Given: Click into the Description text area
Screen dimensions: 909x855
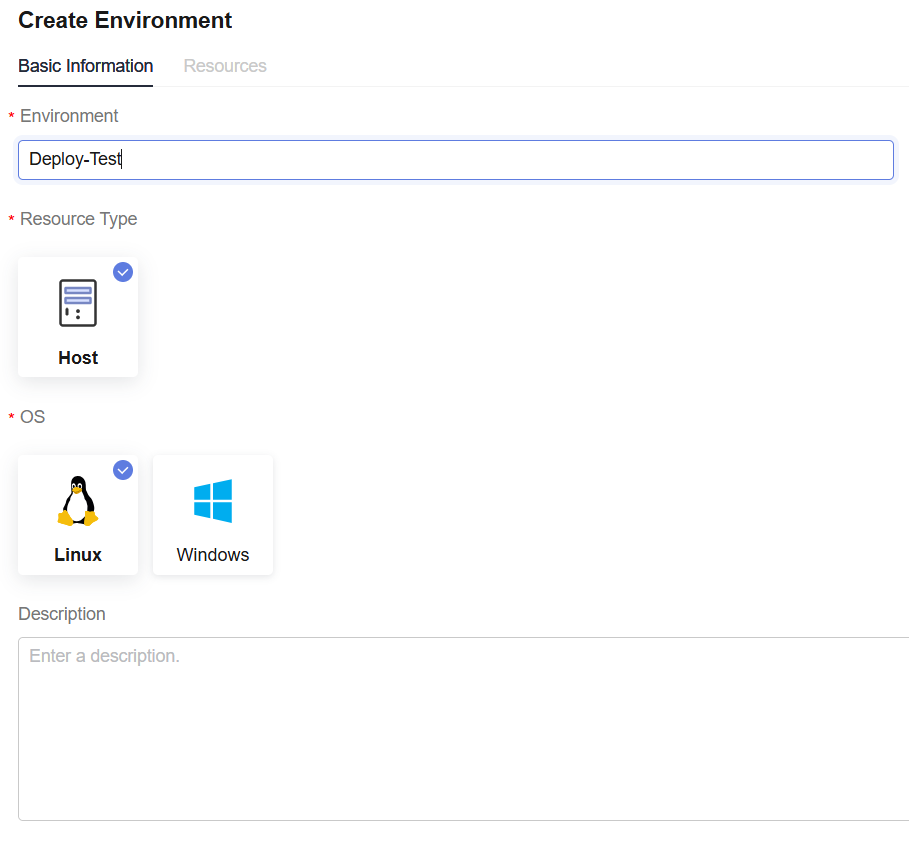Looking at the screenshot, I should [464, 729].
